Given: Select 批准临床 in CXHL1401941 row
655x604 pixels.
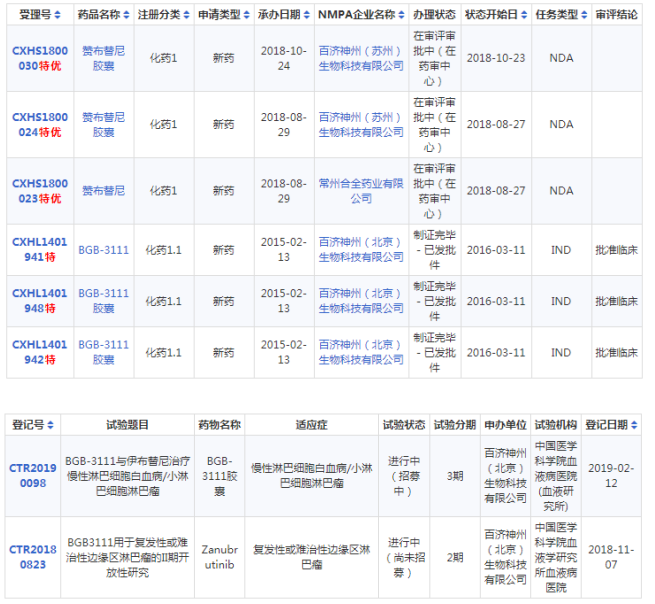Looking at the screenshot, I should (x=617, y=250).
